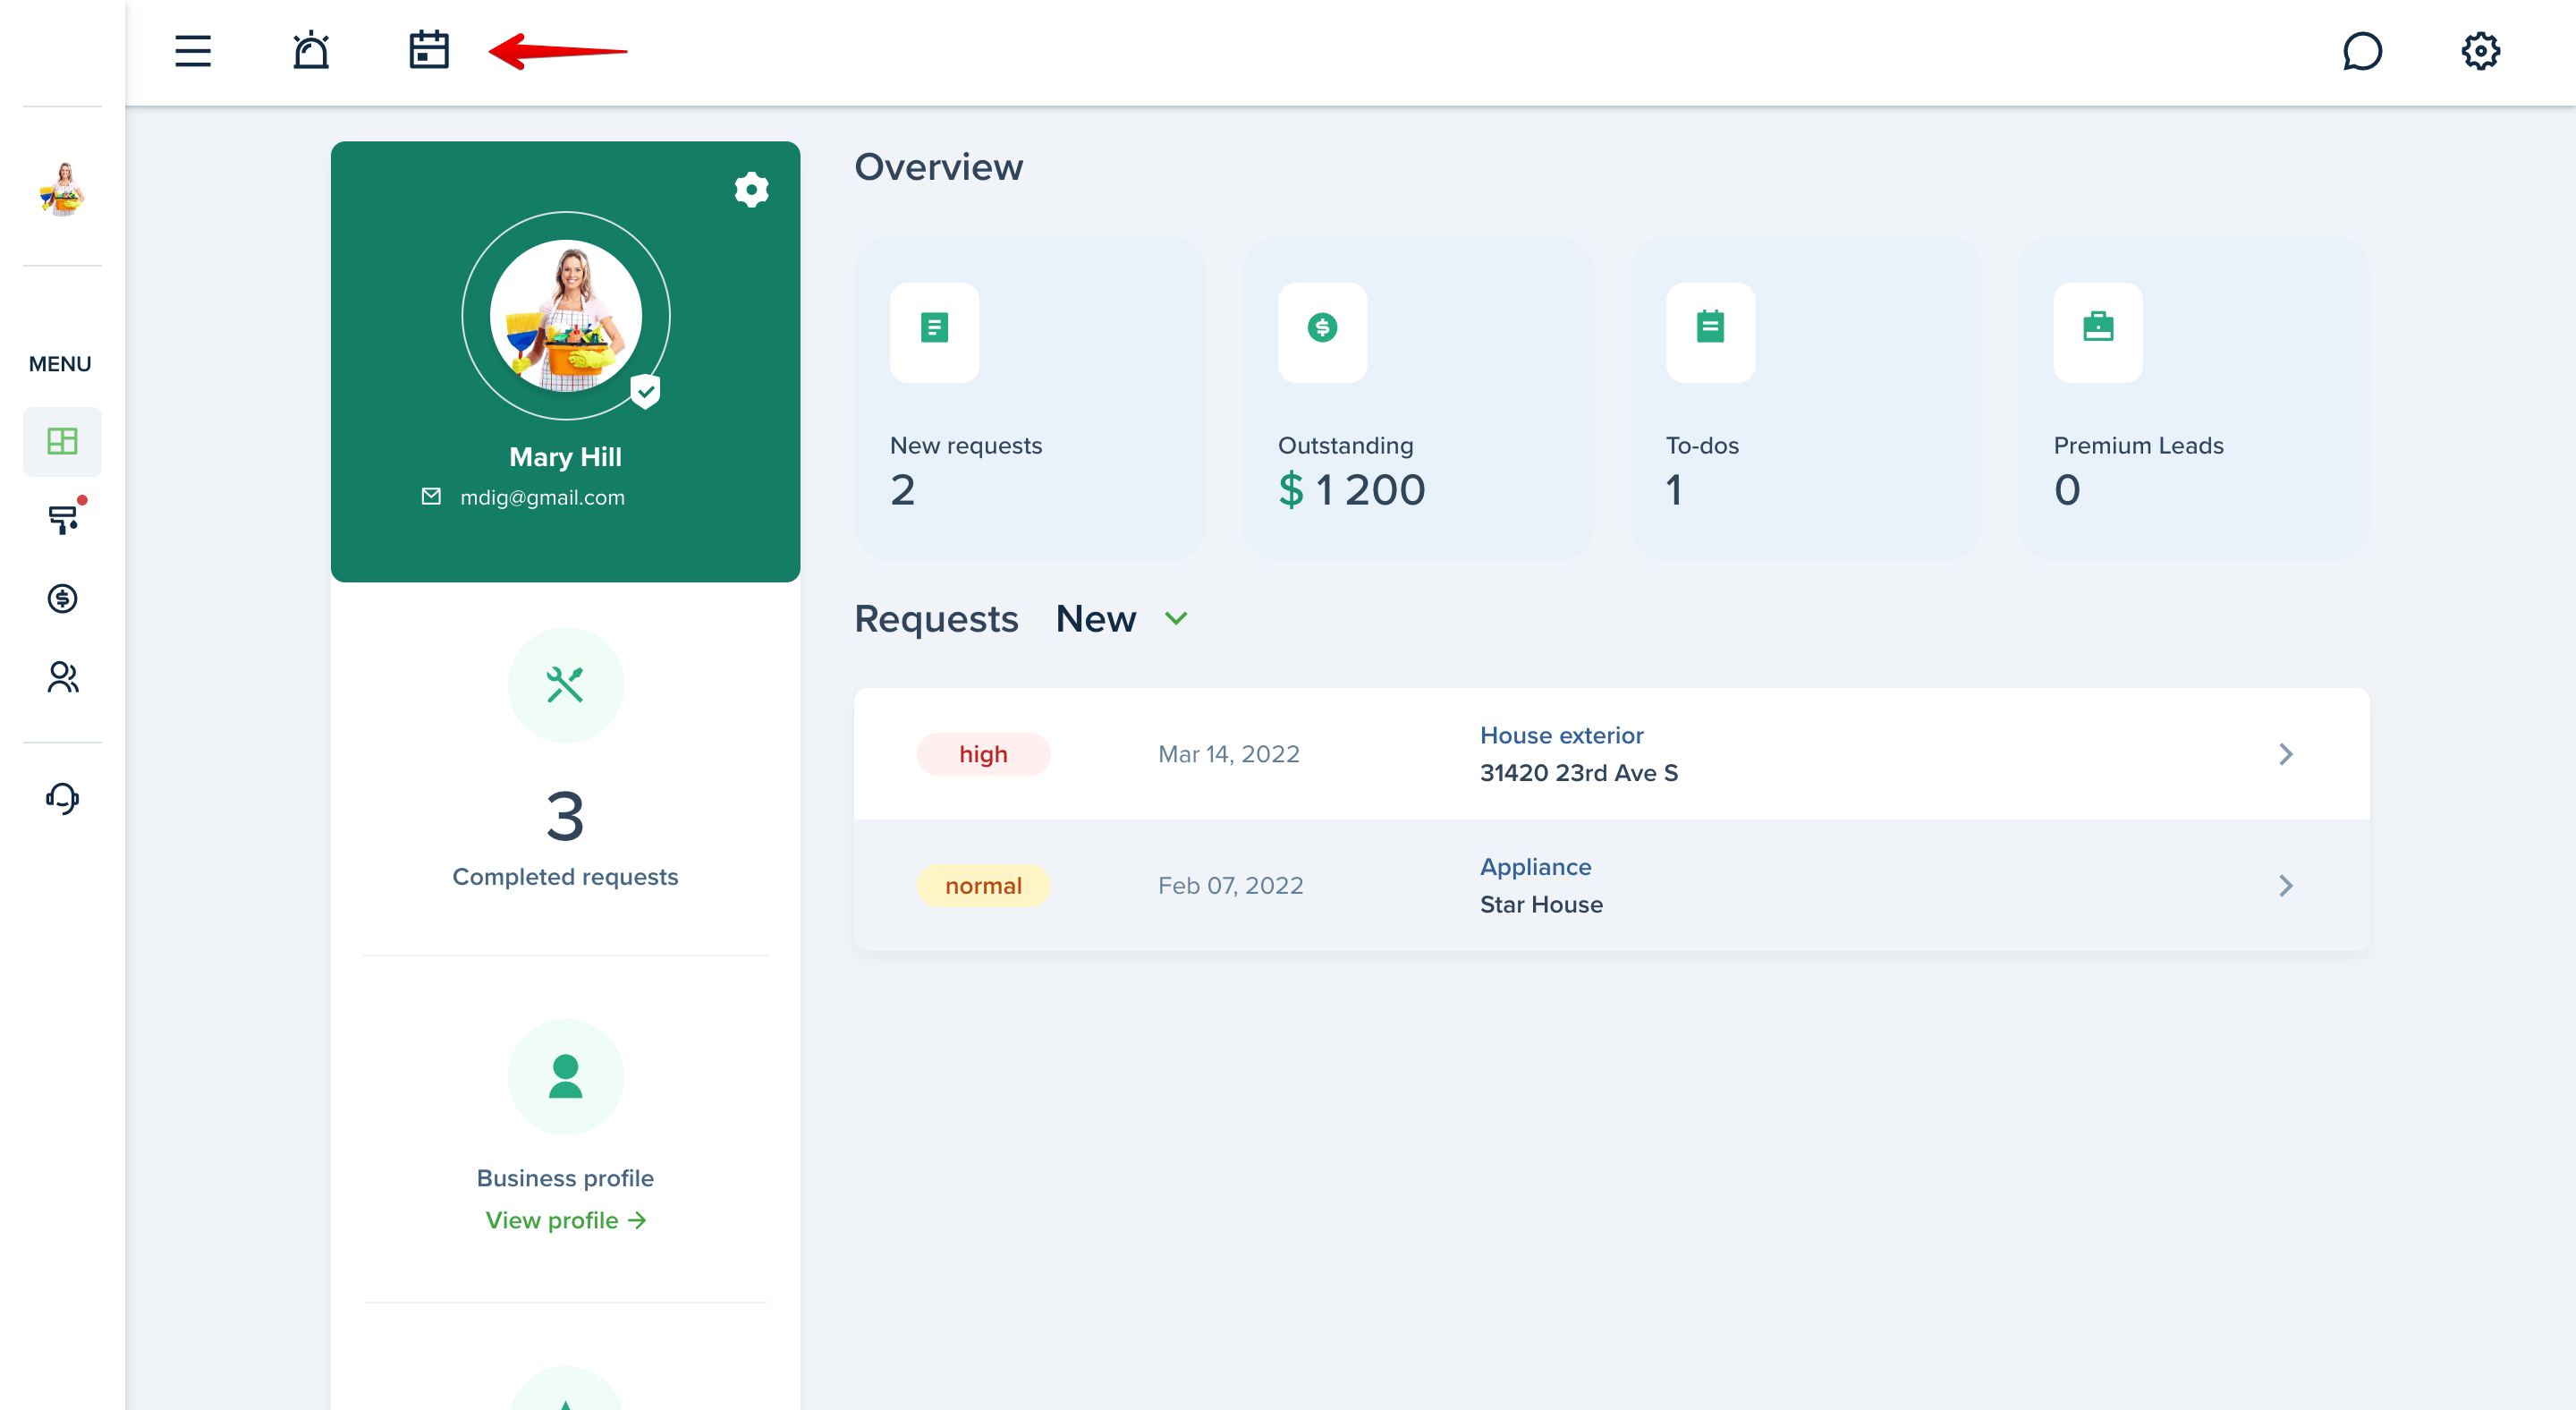Open the calendar from top bar
2576x1410 pixels.
pos(429,50)
